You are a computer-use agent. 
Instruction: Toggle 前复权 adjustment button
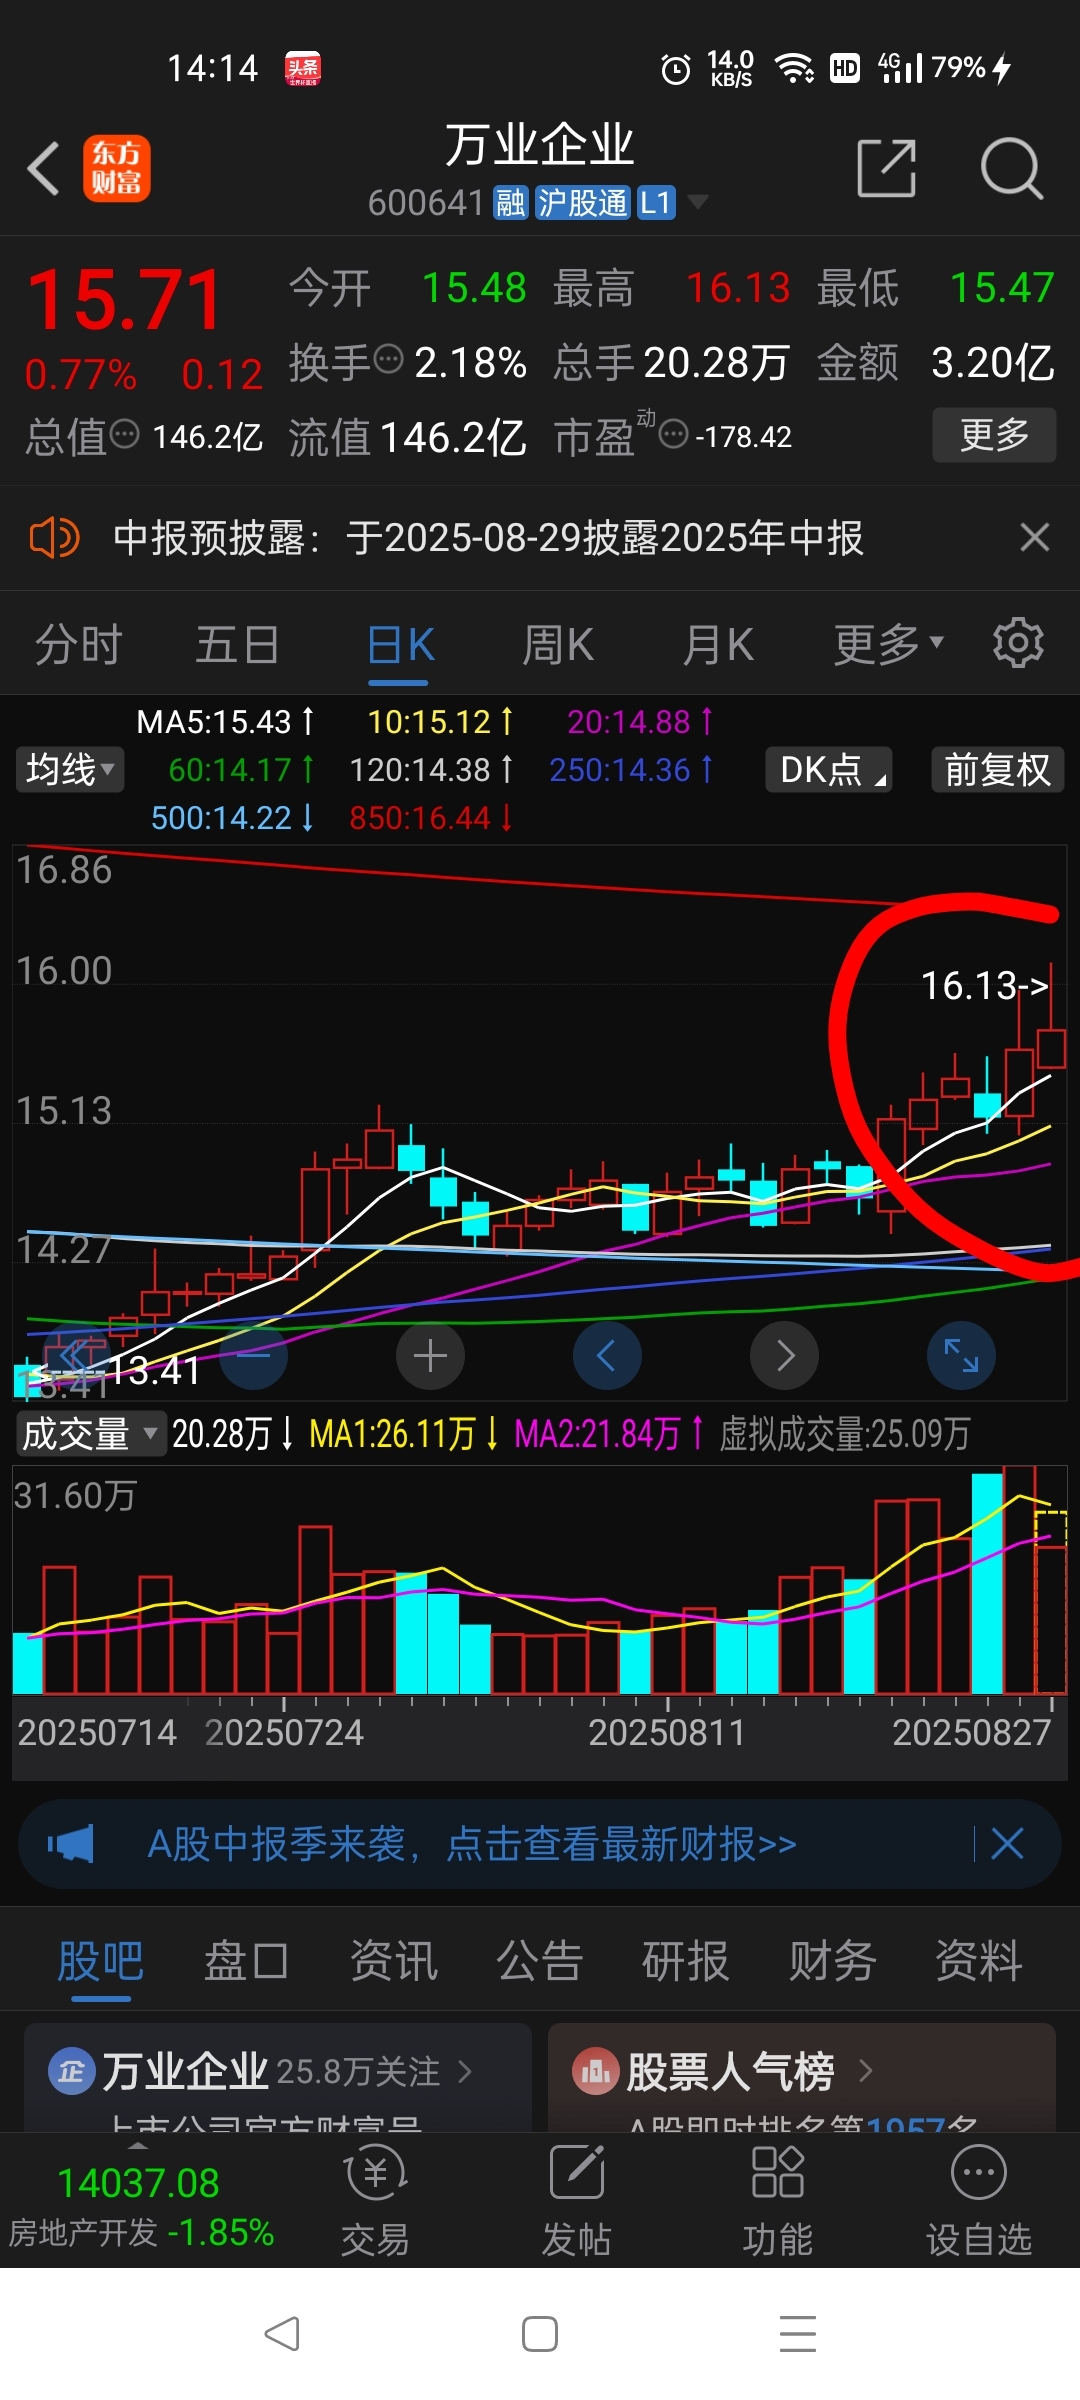click(998, 770)
